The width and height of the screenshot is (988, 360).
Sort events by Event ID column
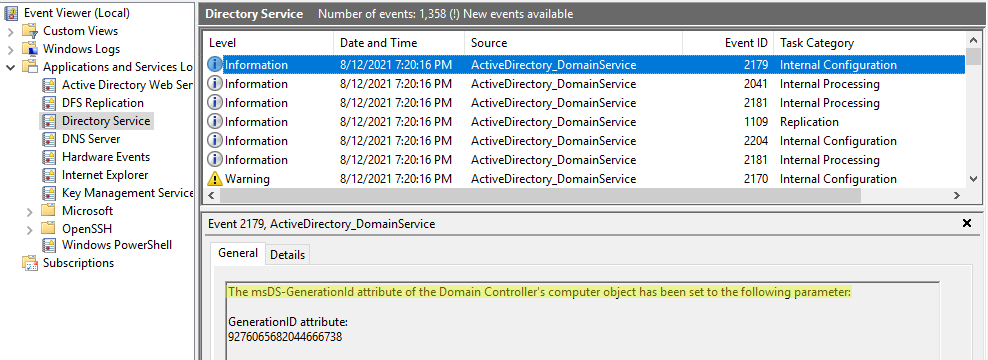click(x=728, y=43)
